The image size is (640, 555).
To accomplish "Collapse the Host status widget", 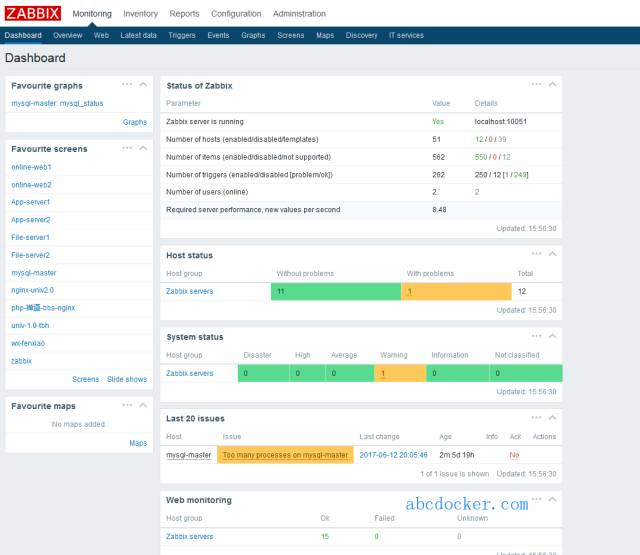I will [552, 254].
